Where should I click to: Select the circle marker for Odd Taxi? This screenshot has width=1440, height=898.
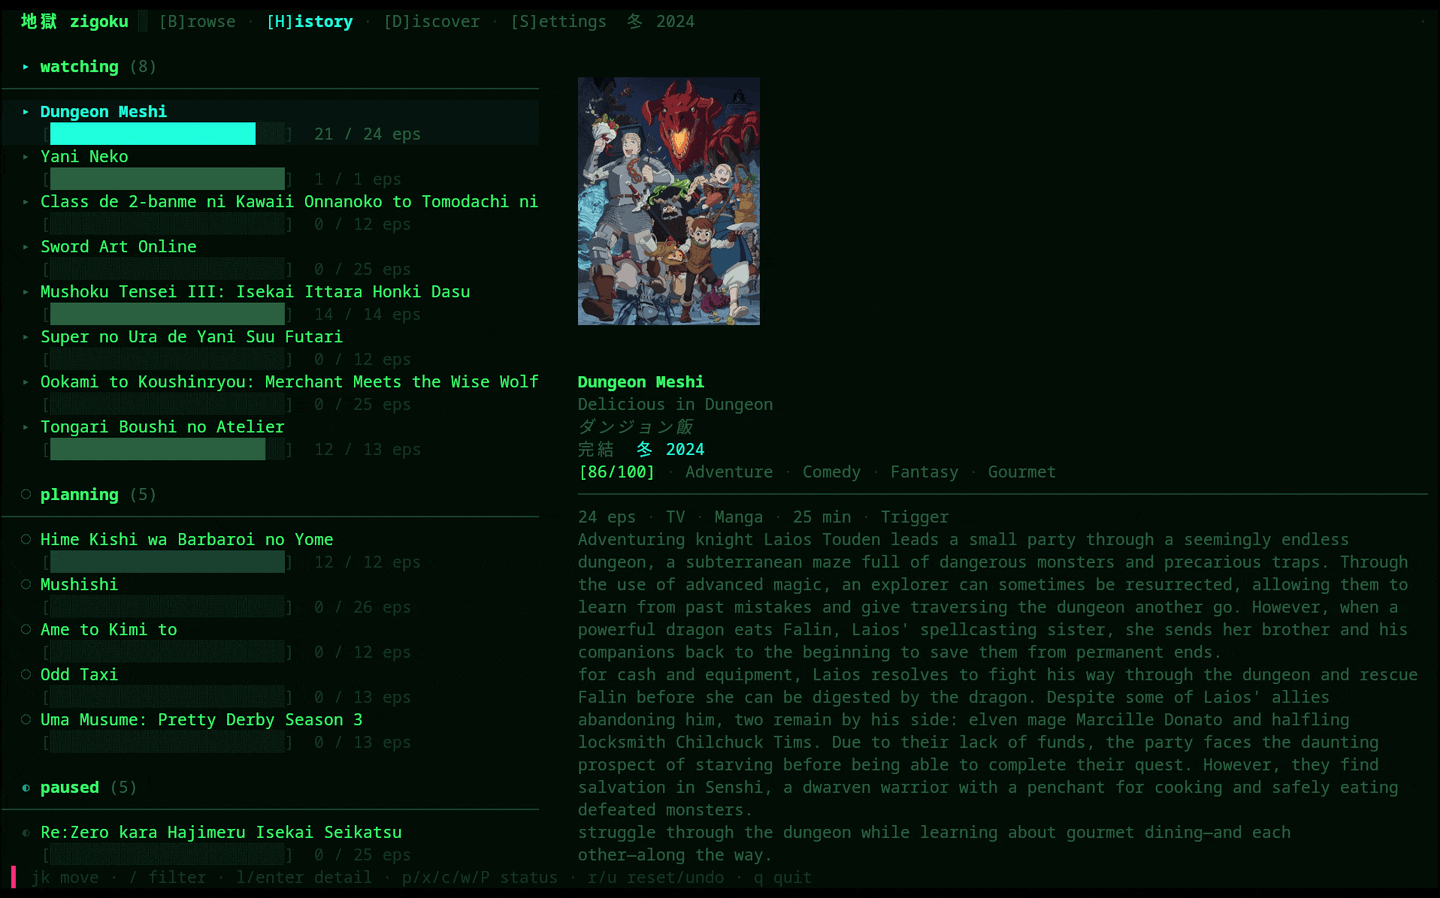click(26, 674)
